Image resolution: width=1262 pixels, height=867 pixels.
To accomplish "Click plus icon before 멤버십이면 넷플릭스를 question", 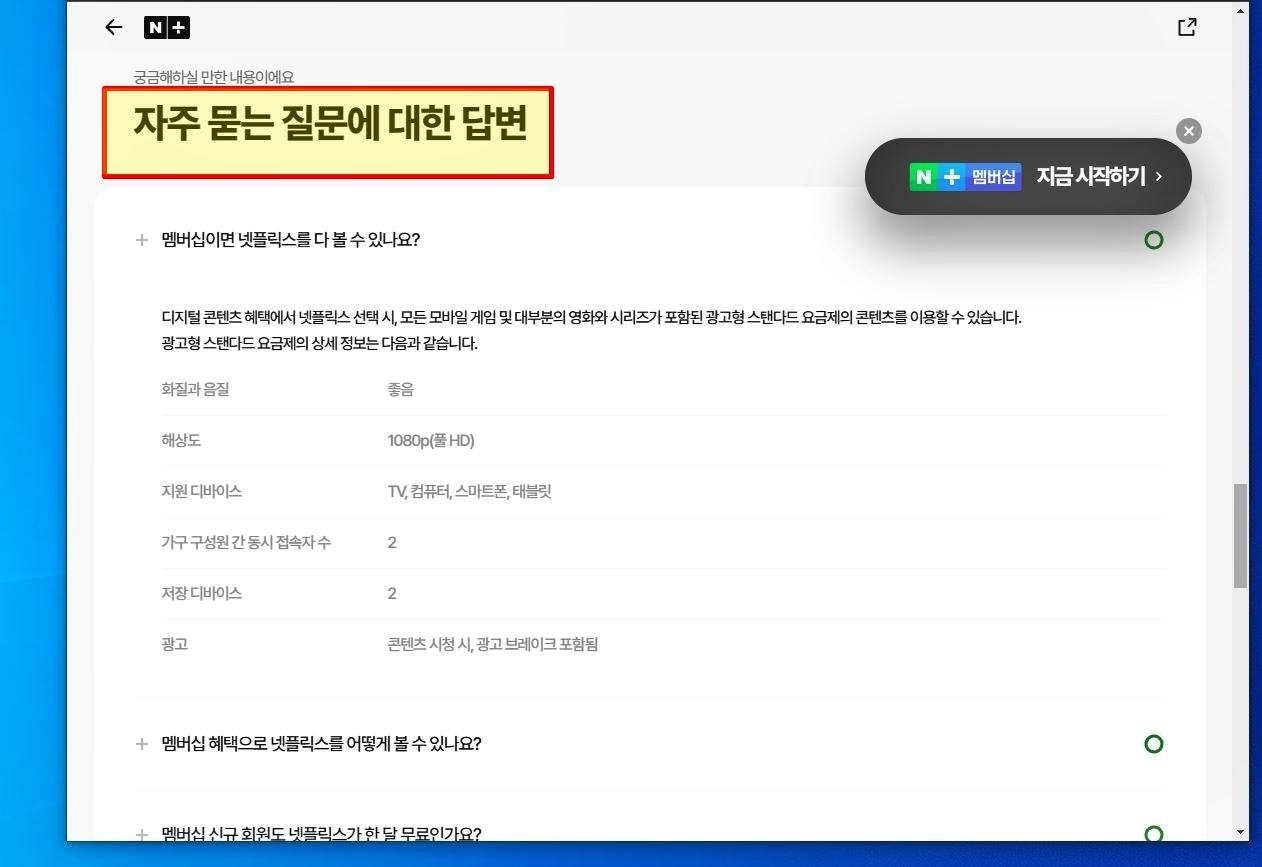I will [142, 240].
